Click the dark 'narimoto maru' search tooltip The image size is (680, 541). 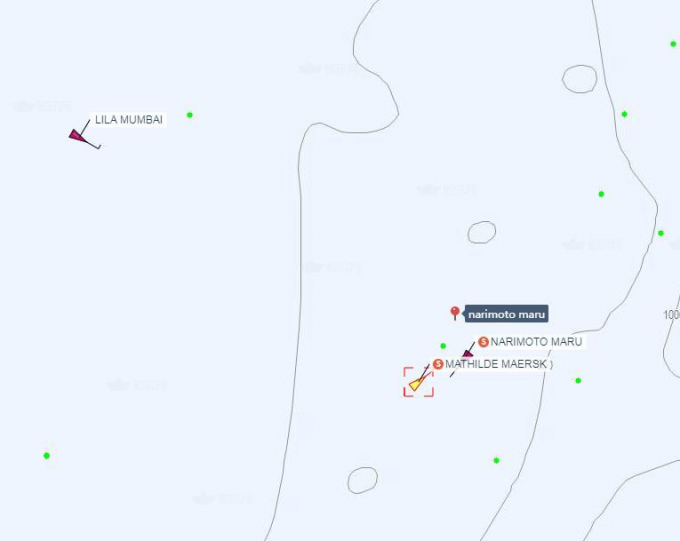click(x=506, y=314)
